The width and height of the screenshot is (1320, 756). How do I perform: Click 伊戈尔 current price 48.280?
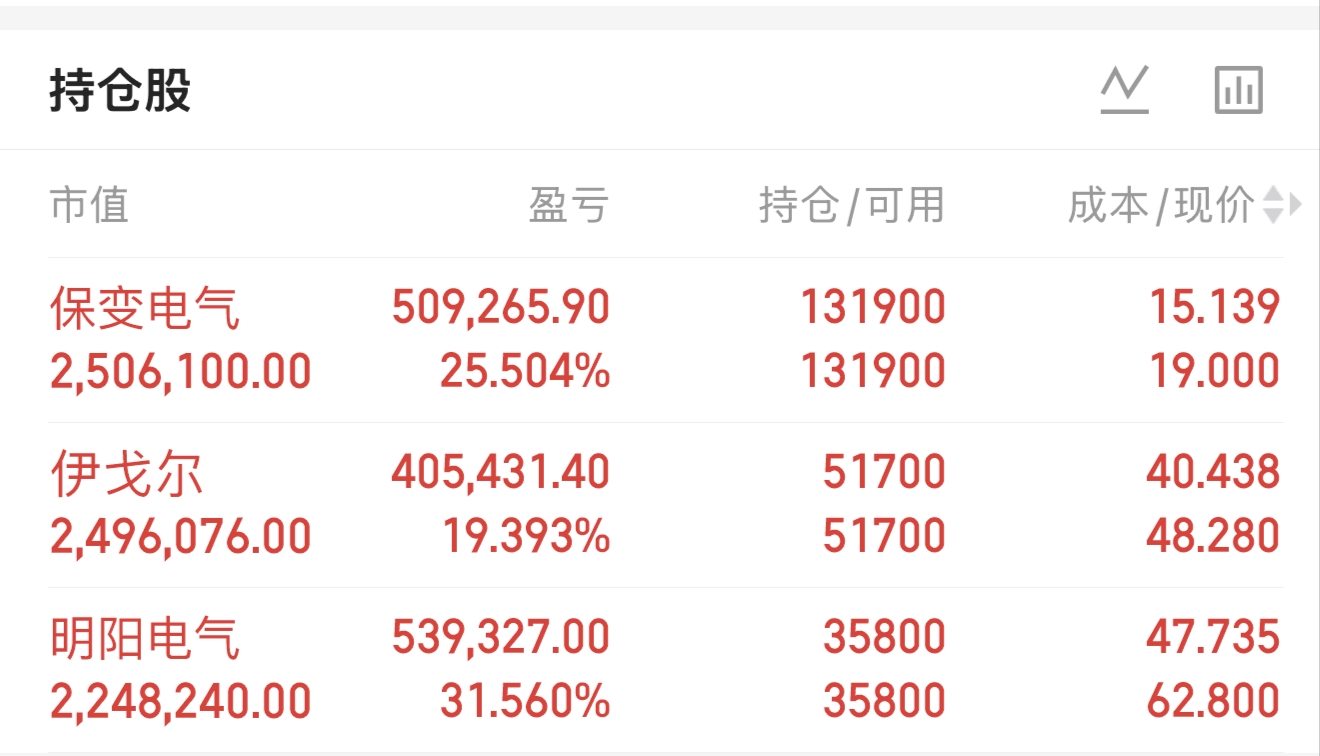point(1213,537)
